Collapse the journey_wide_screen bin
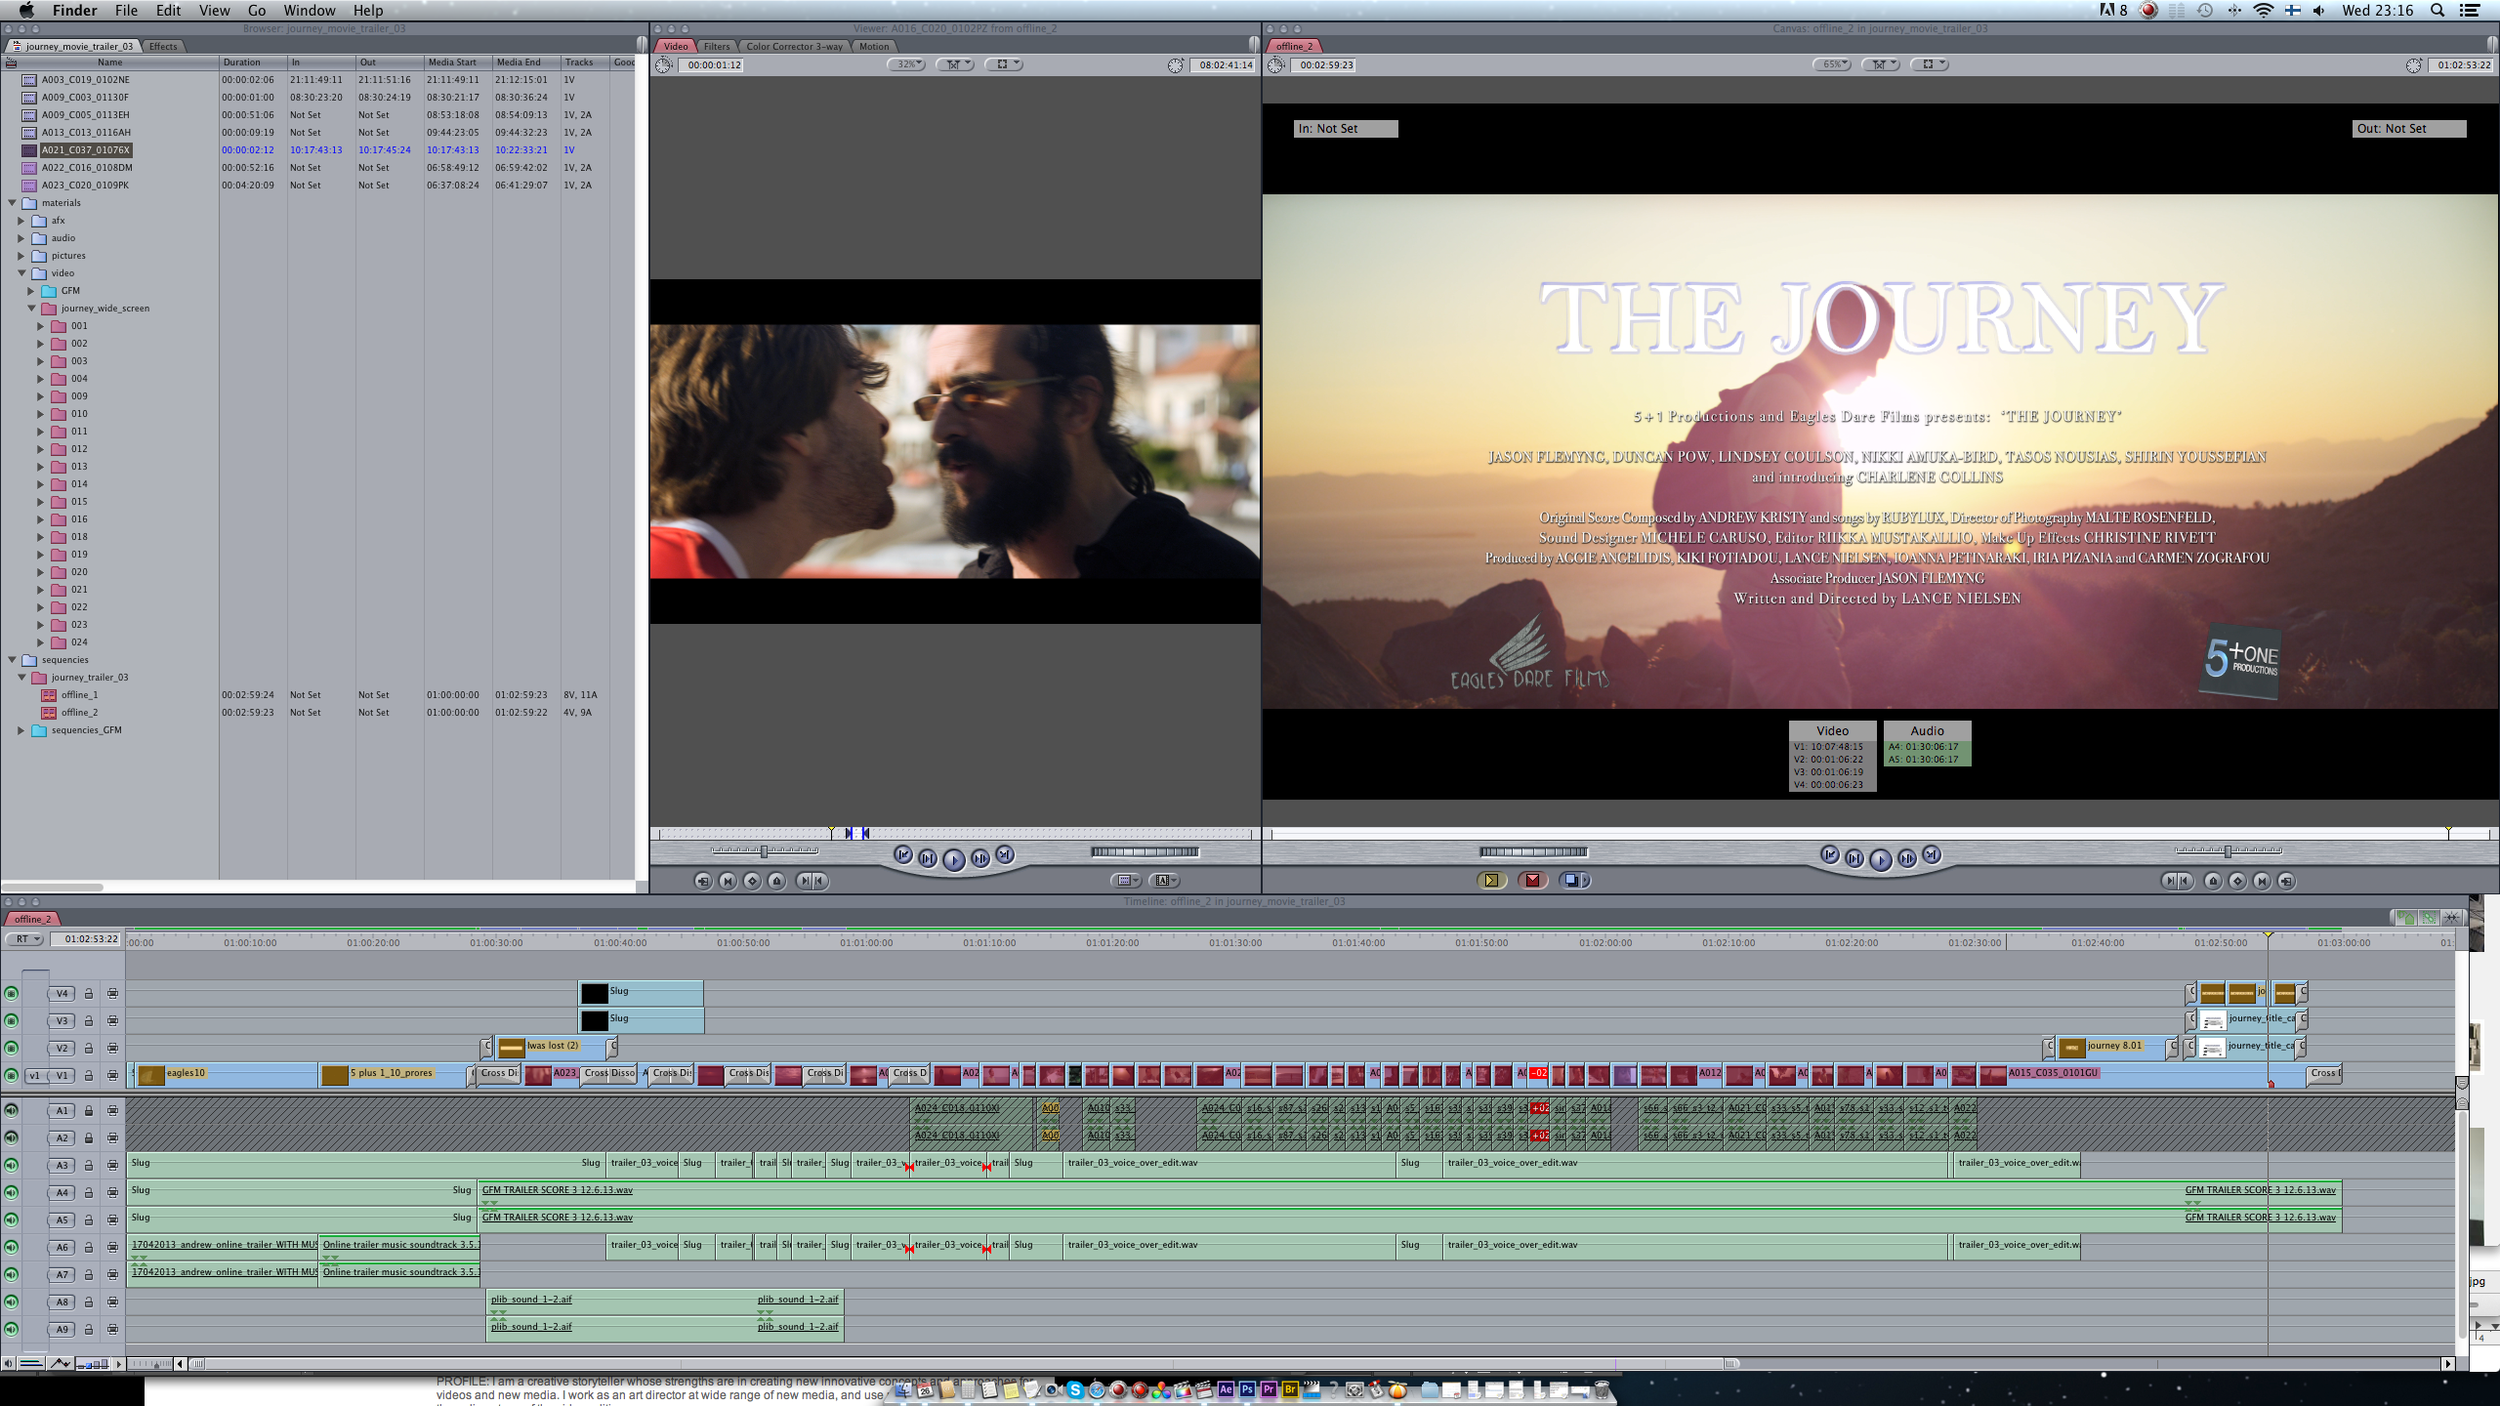The width and height of the screenshot is (2500, 1406). pyautogui.click(x=31, y=308)
